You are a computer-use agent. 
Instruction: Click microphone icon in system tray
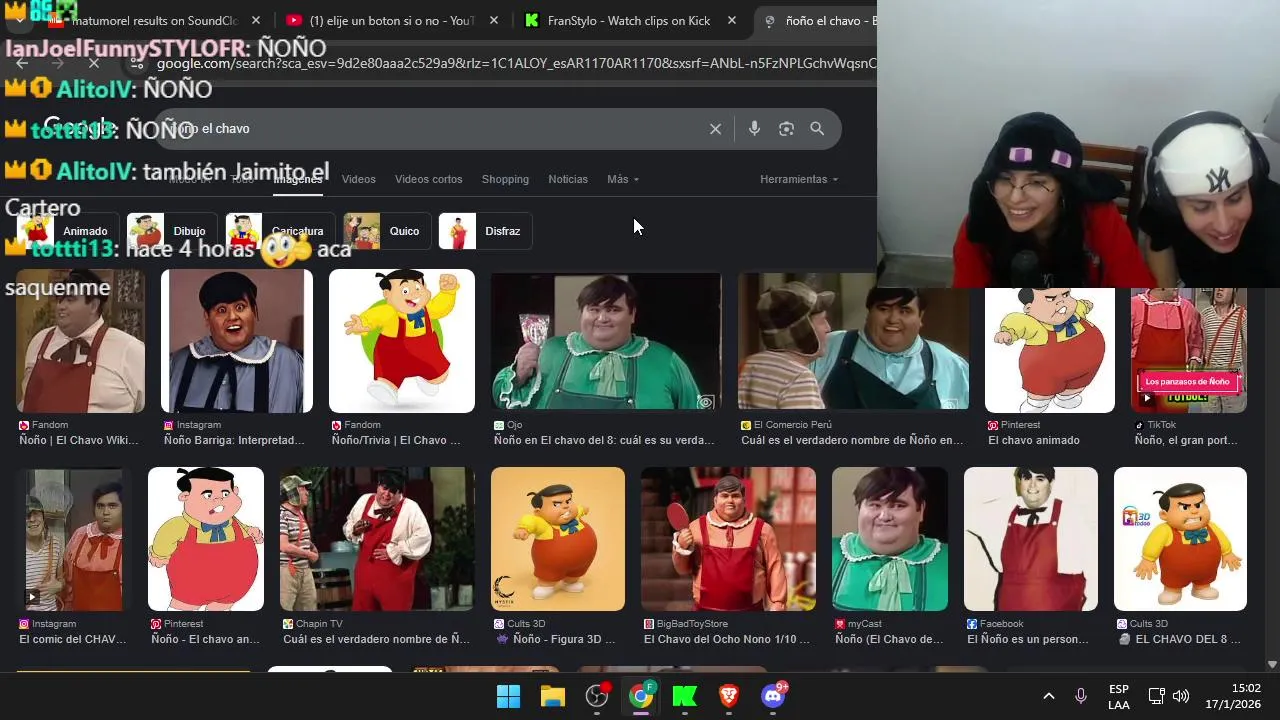1080,696
